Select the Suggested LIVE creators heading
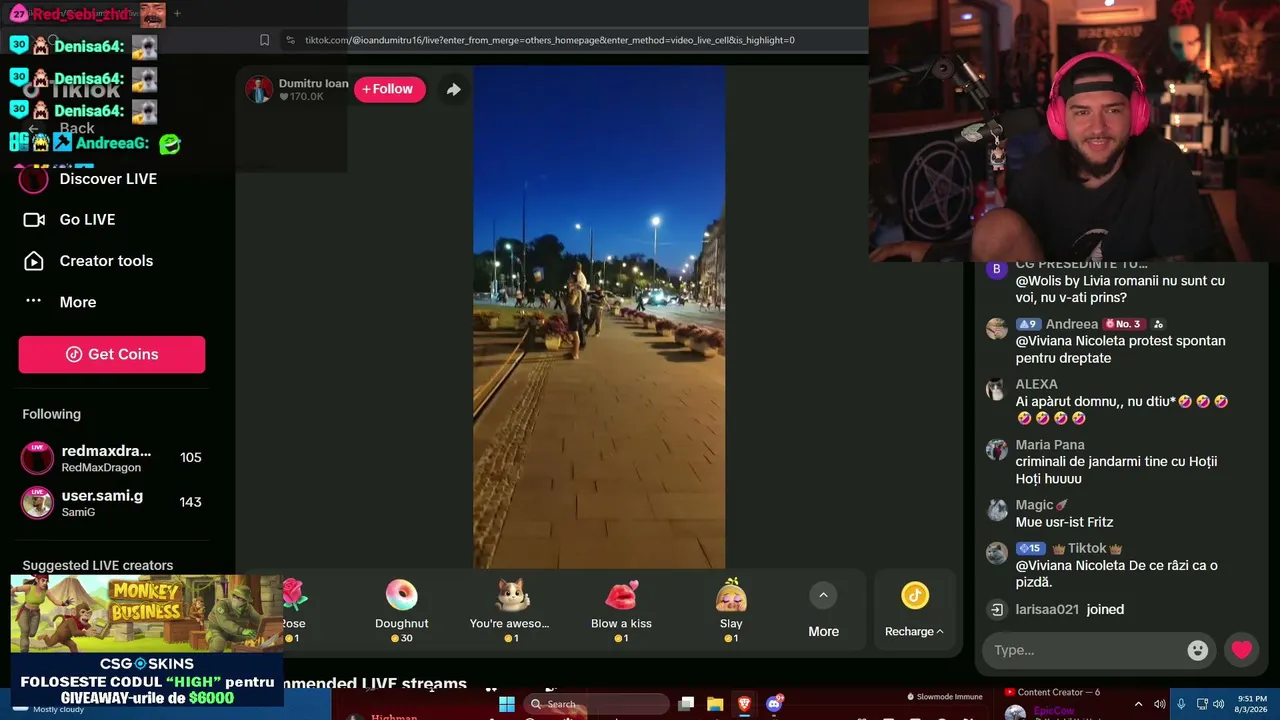This screenshot has height=720, width=1280. point(98,565)
